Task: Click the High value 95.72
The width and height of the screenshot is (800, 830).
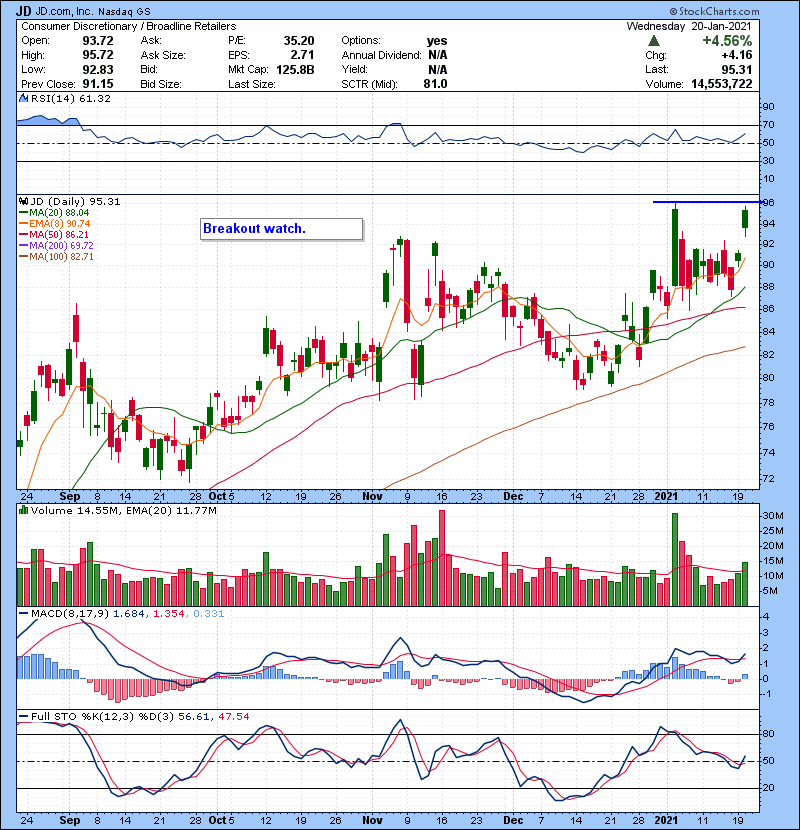Action: [x=97, y=55]
